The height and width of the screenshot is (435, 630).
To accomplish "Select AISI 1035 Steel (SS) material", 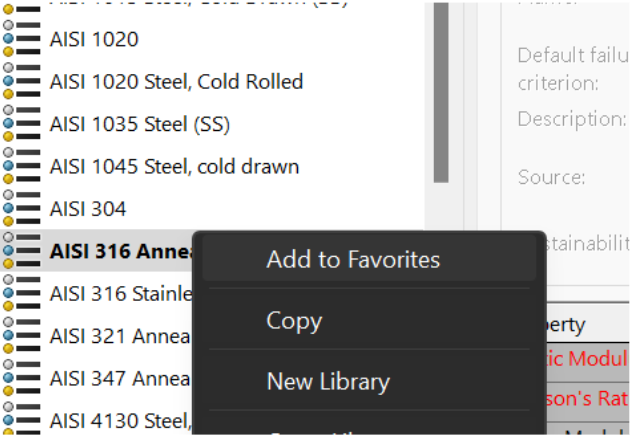I will click(140, 124).
